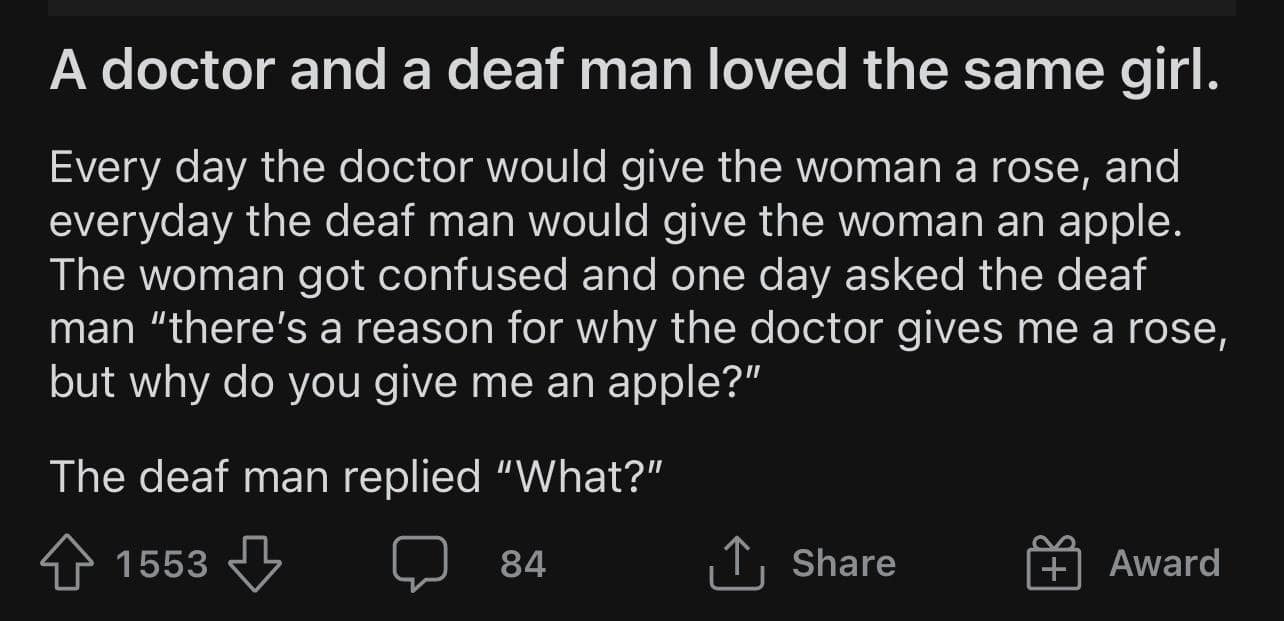Screen dimensions: 1284x621
Task: Click the 1553 upvote count
Action: pyautogui.click(x=162, y=565)
